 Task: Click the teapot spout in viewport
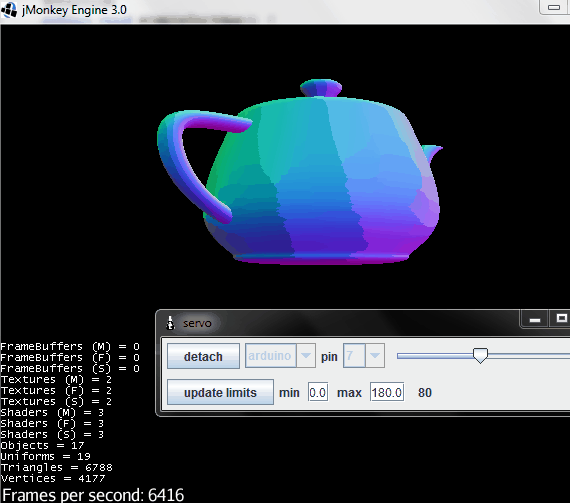click(x=432, y=153)
